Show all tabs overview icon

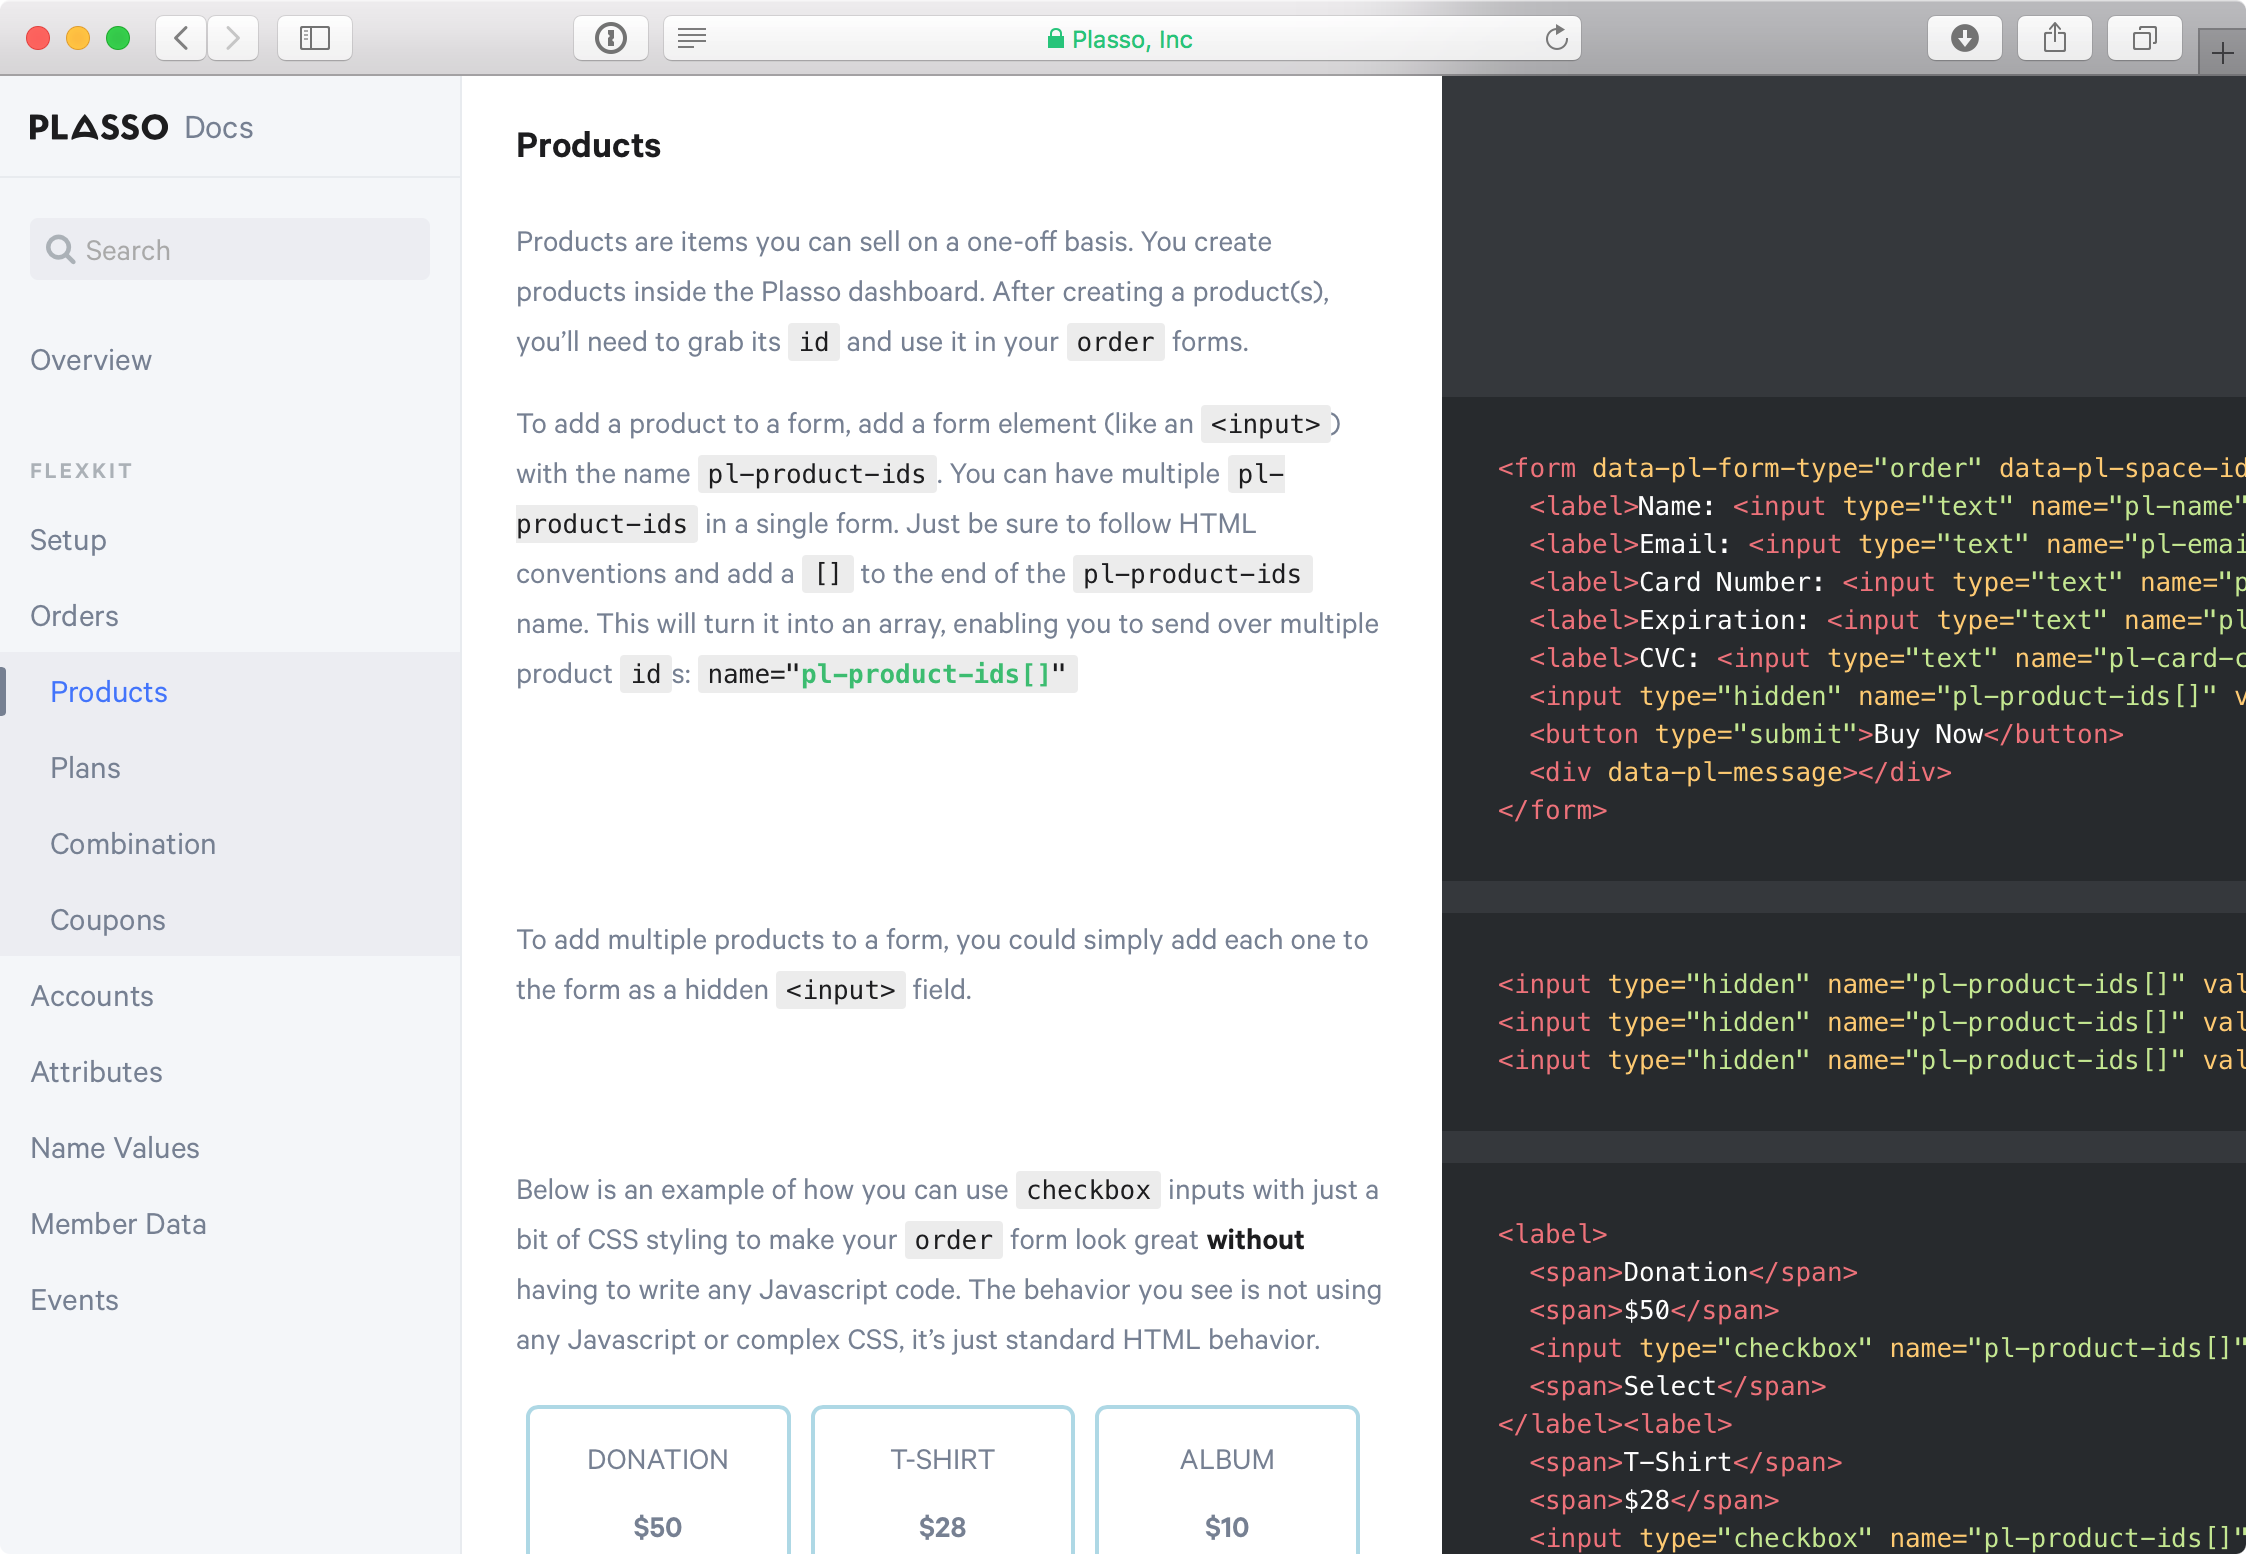pyautogui.click(x=2145, y=39)
